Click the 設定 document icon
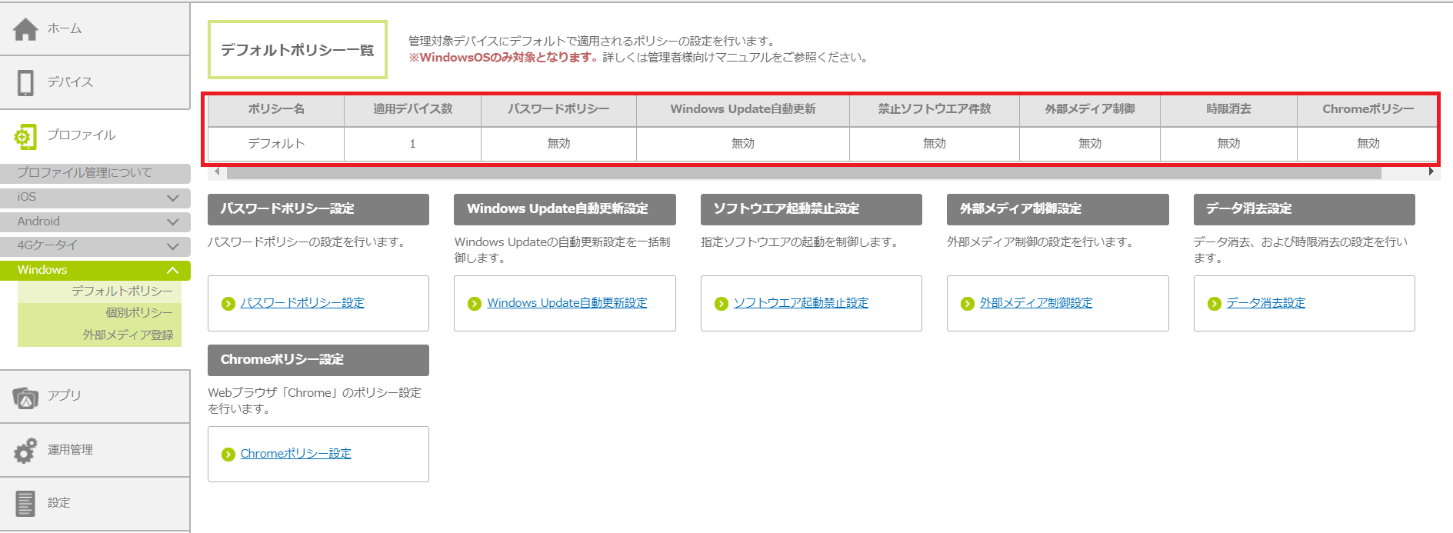Image resolution: width=1453 pixels, height=533 pixels. point(26,503)
